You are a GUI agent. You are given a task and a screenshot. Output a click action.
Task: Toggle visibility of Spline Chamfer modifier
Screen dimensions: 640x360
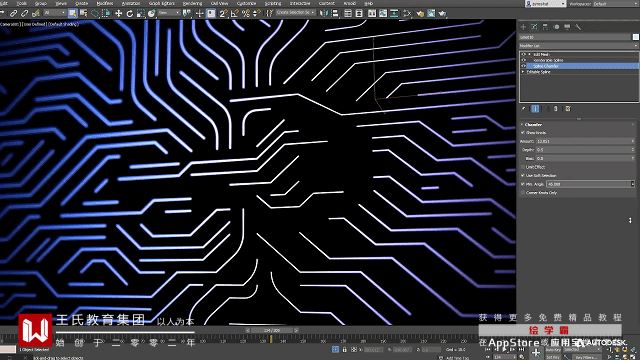[523, 66]
